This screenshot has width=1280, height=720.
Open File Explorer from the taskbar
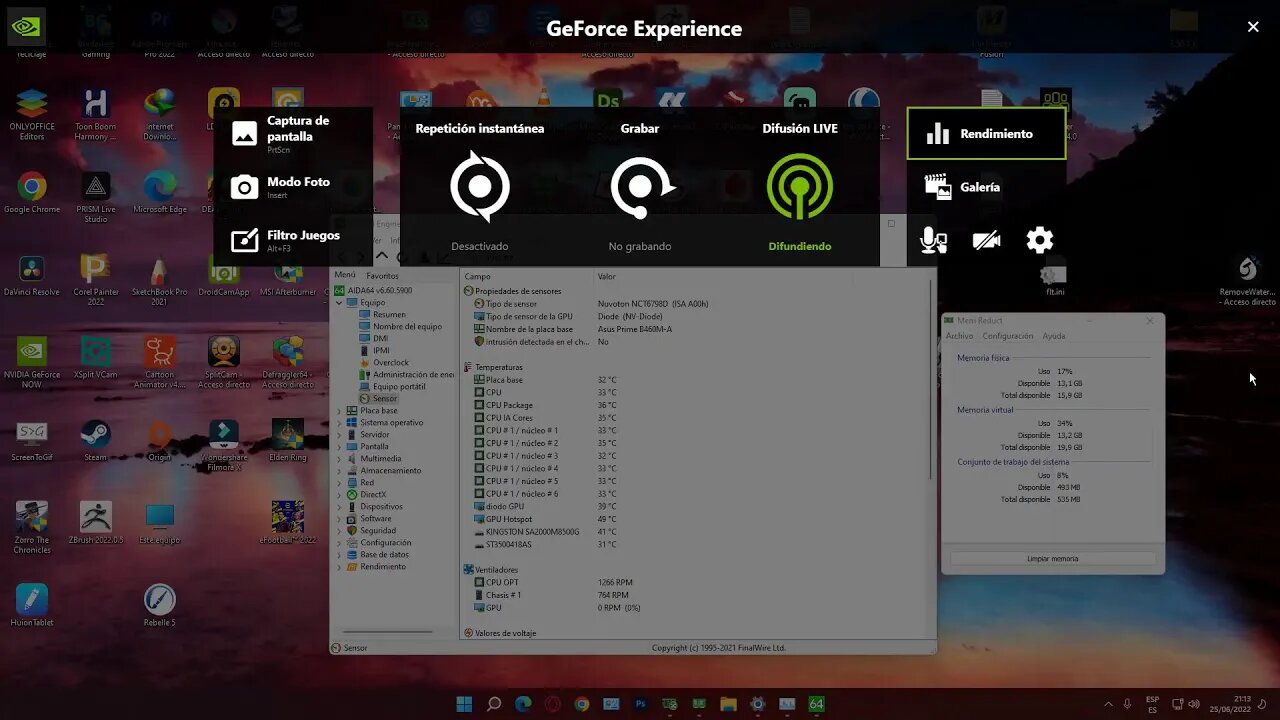(x=728, y=704)
